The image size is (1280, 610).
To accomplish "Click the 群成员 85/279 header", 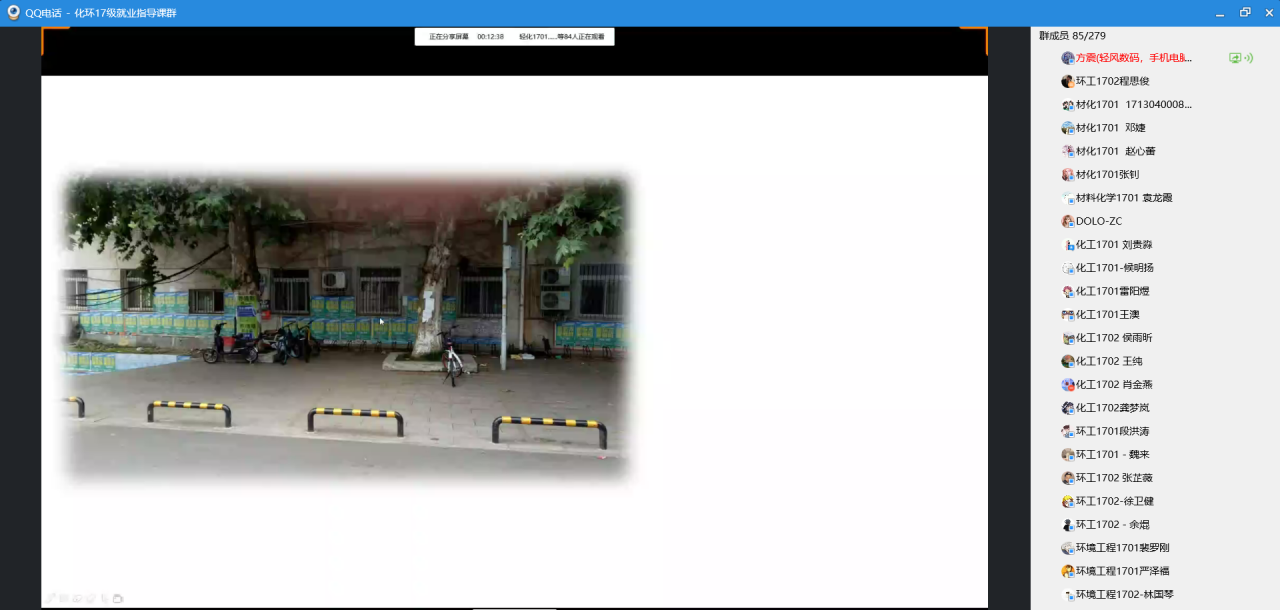I will click(1072, 36).
